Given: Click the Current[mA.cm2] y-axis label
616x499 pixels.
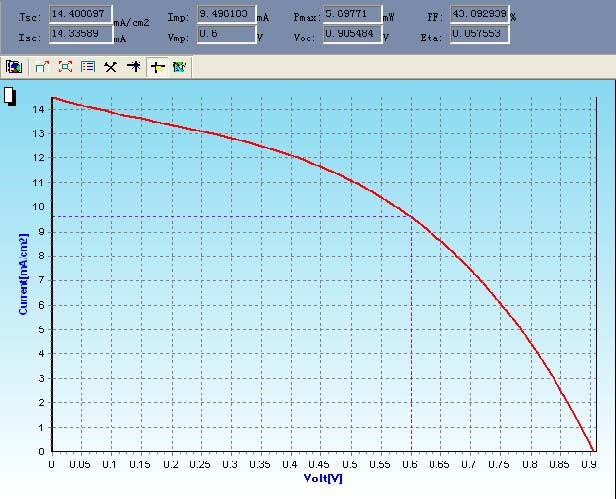Looking at the screenshot, I should (23, 273).
